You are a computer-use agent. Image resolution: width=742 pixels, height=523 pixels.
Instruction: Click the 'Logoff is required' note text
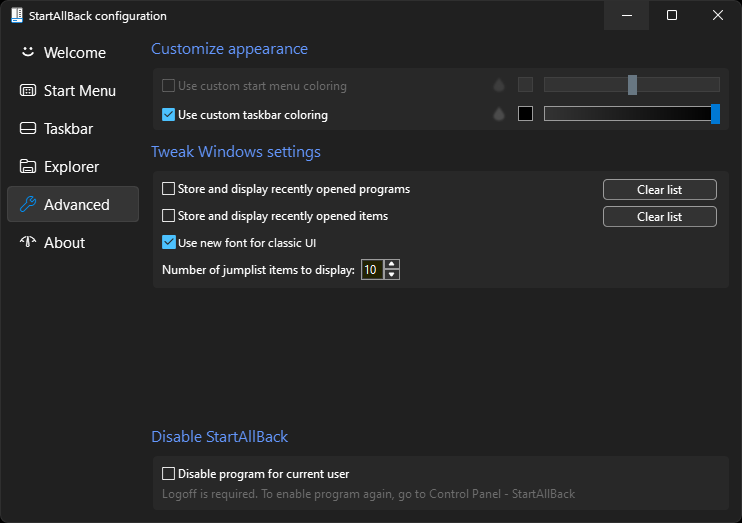(x=368, y=494)
